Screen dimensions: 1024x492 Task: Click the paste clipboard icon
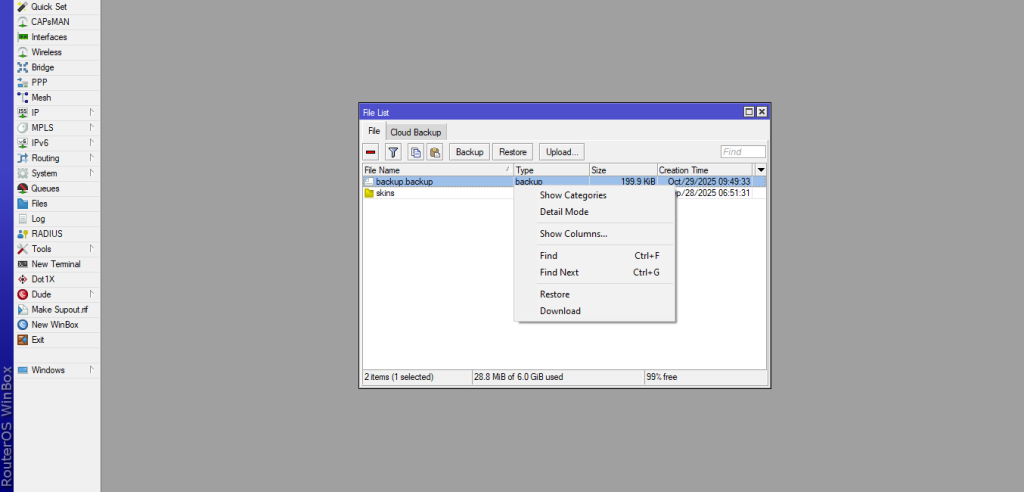[435, 152]
